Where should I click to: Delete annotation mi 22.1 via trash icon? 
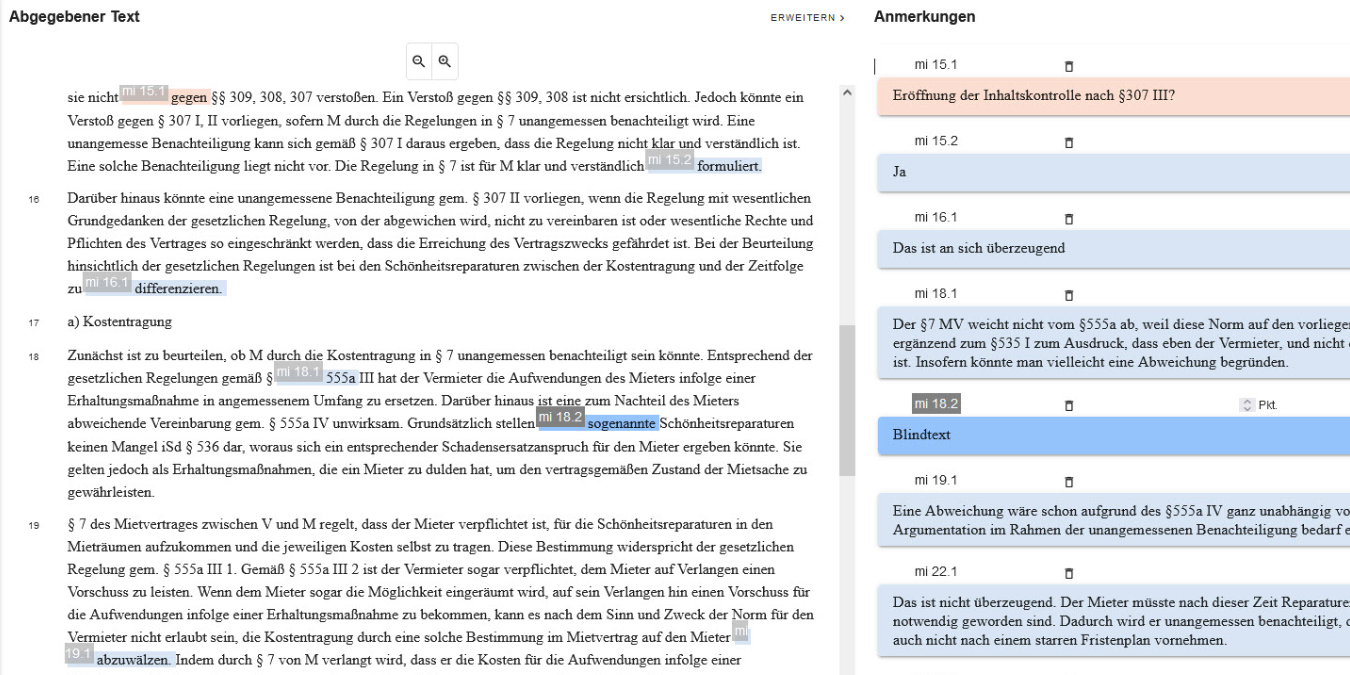1068,573
